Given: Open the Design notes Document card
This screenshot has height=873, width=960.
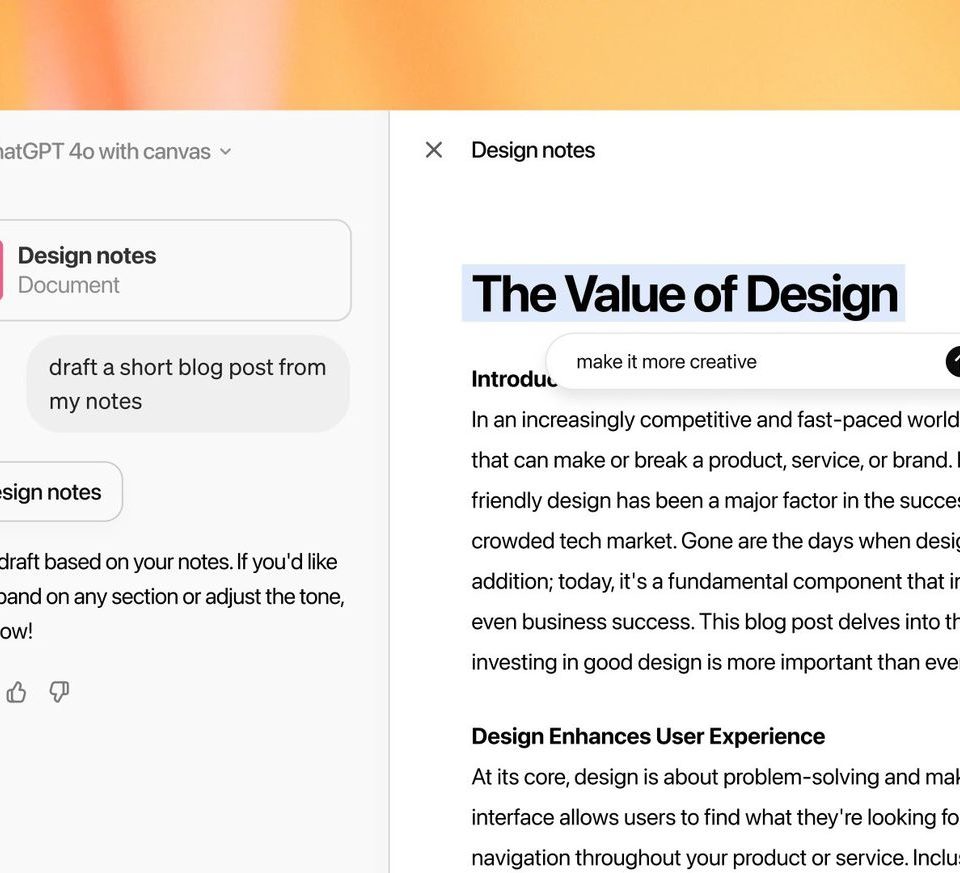Looking at the screenshot, I should click(x=175, y=270).
